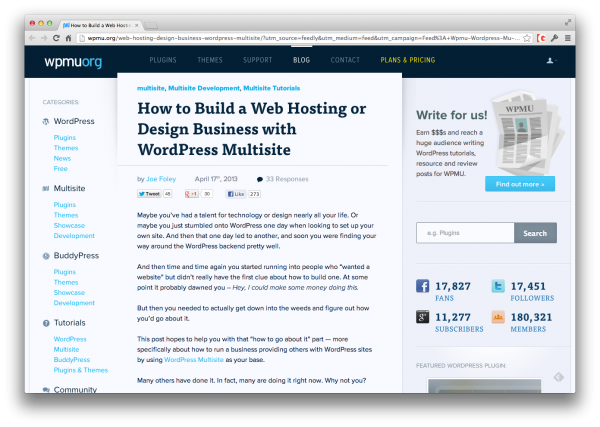Image resolution: width=600 pixels, height=427 pixels.
Task: Open the wrench tool icon in toolbar
Action: (554, 38)
